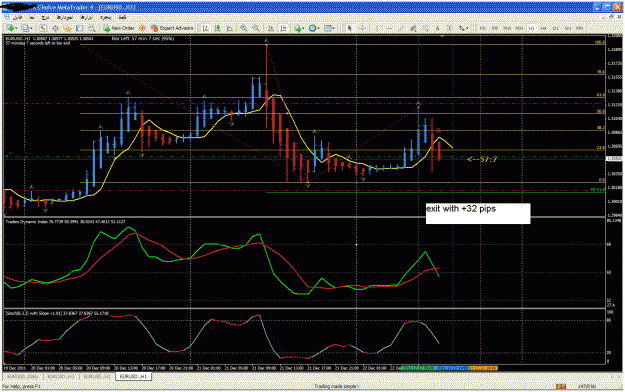Viewport: 625px width, 392px height.
Task: Click the connection status bars in status bar
Action: tap(561, 386)
